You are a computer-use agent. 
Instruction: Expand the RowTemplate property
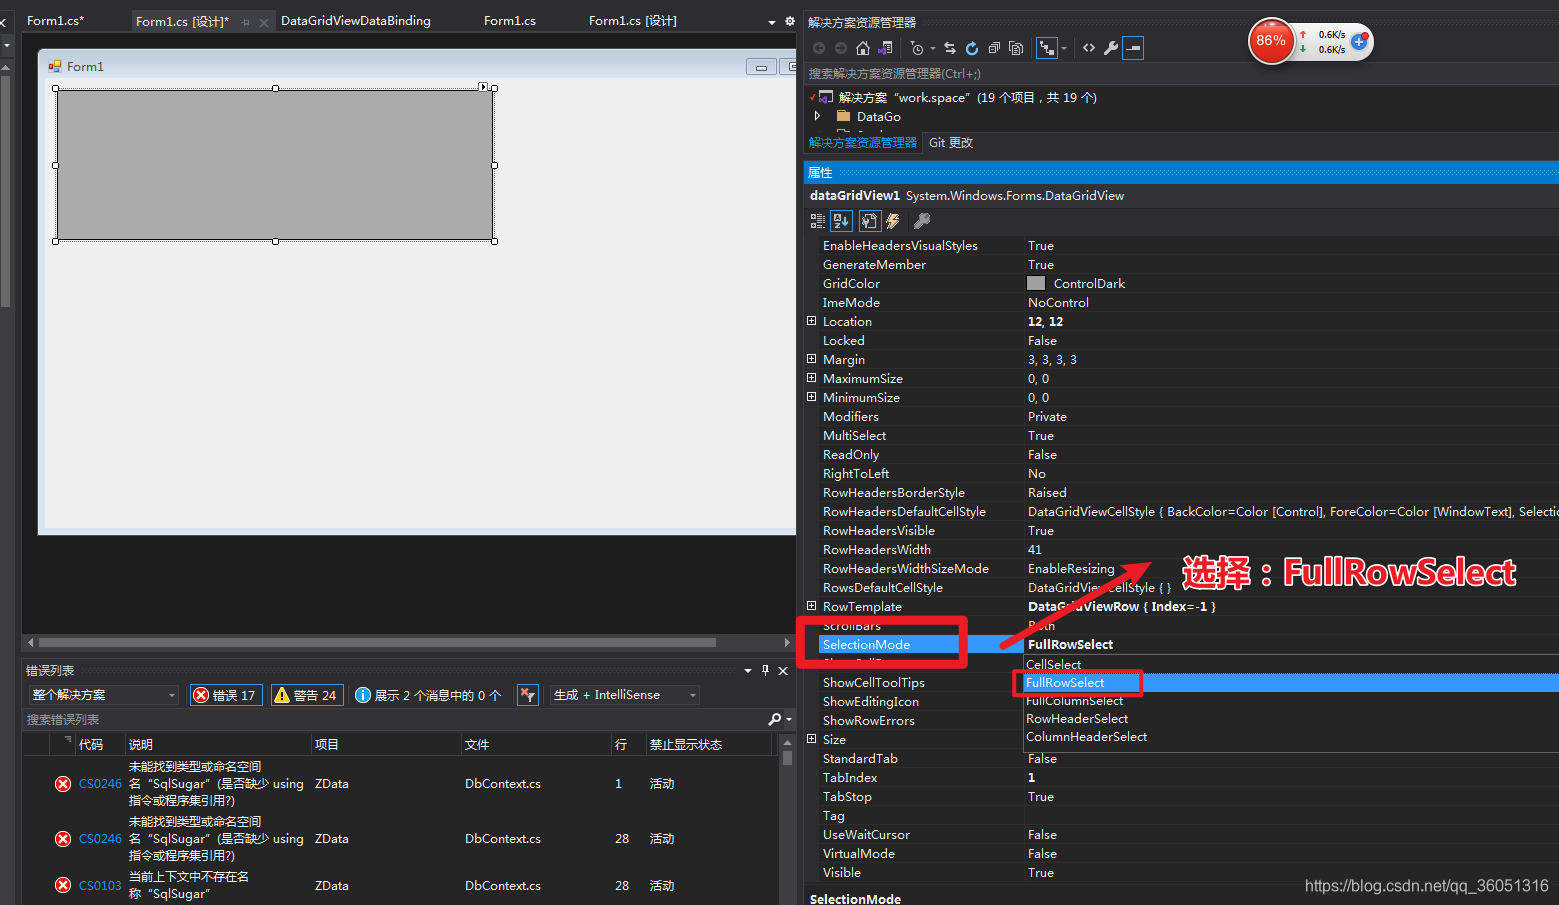pyautogui.click(x=812, y=606)
